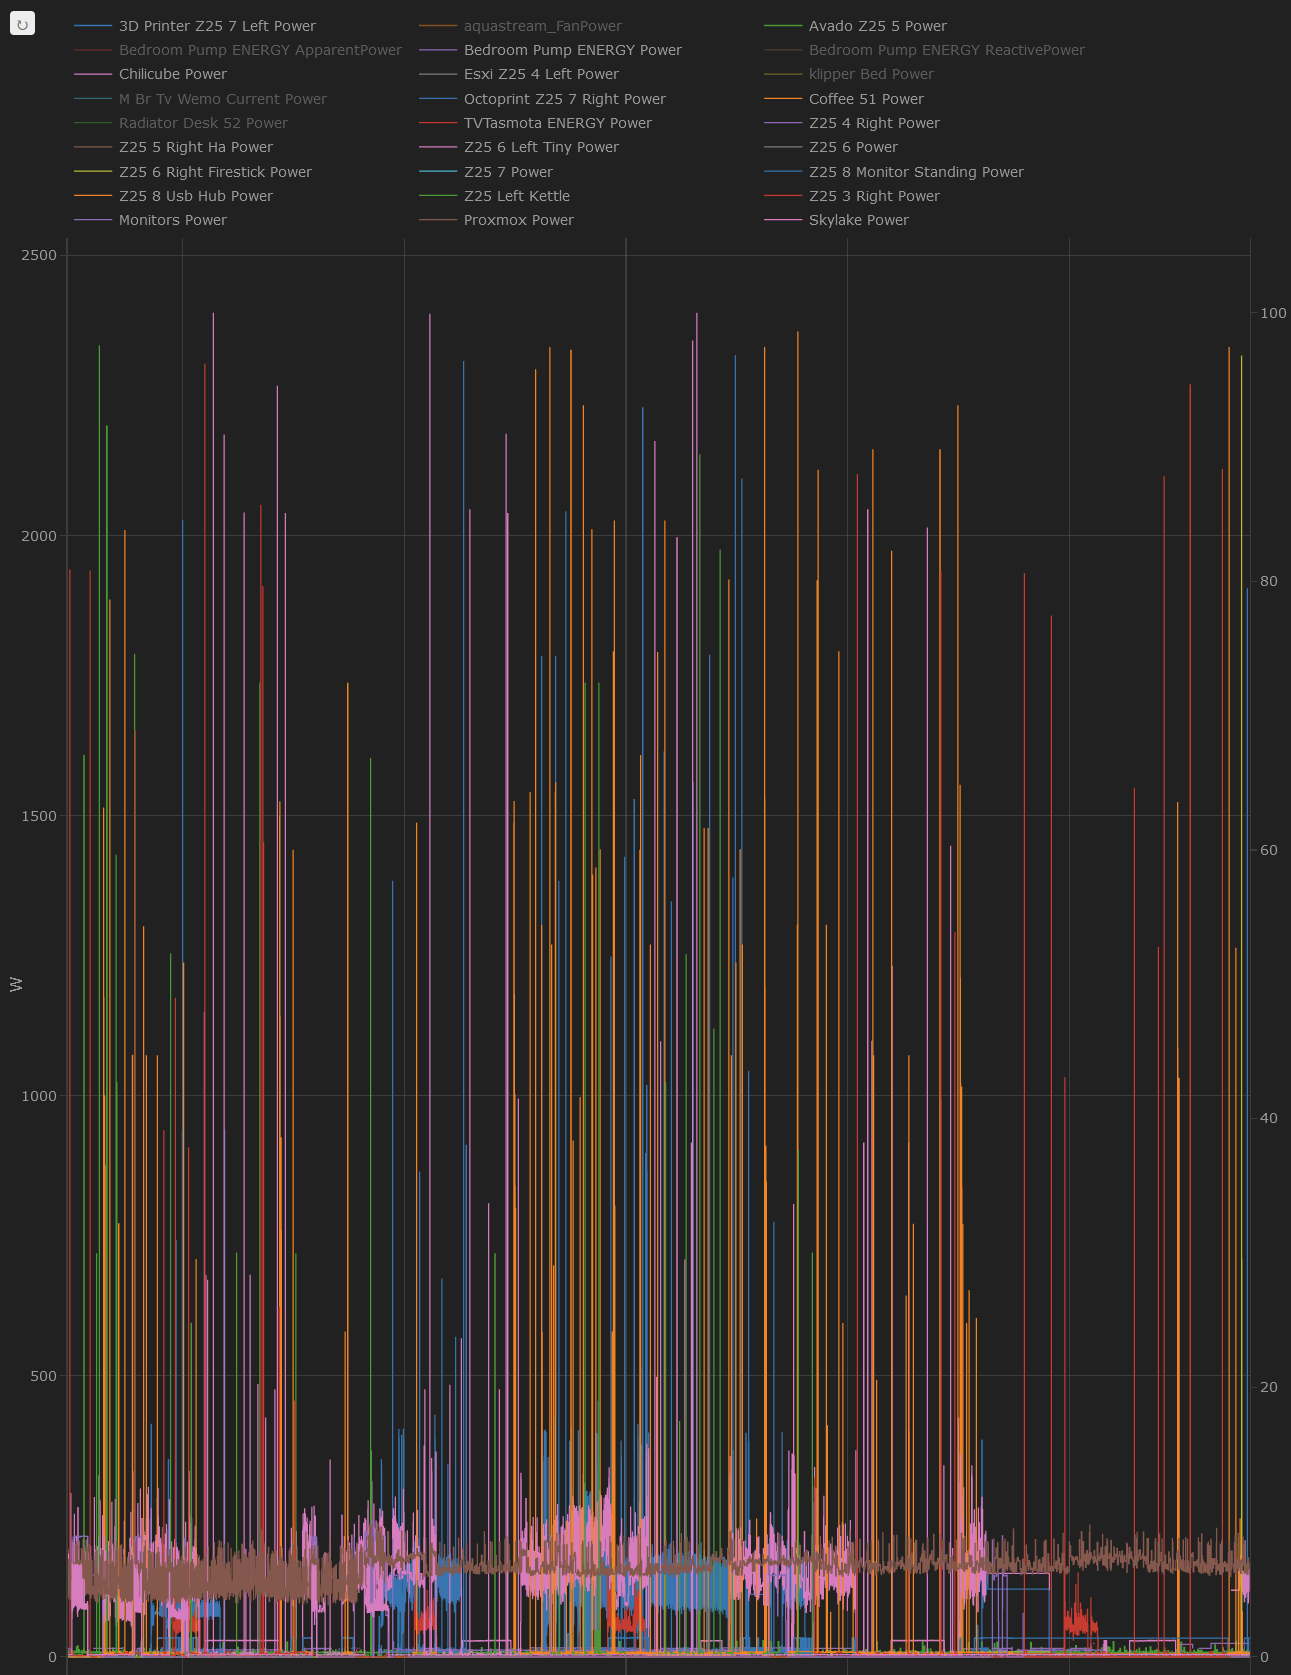This screenshot has width=1291, height=1675.
Task: Enable Bedroom Pump ENERGY ApparentPower trace
Action: [x=259, y=50]
